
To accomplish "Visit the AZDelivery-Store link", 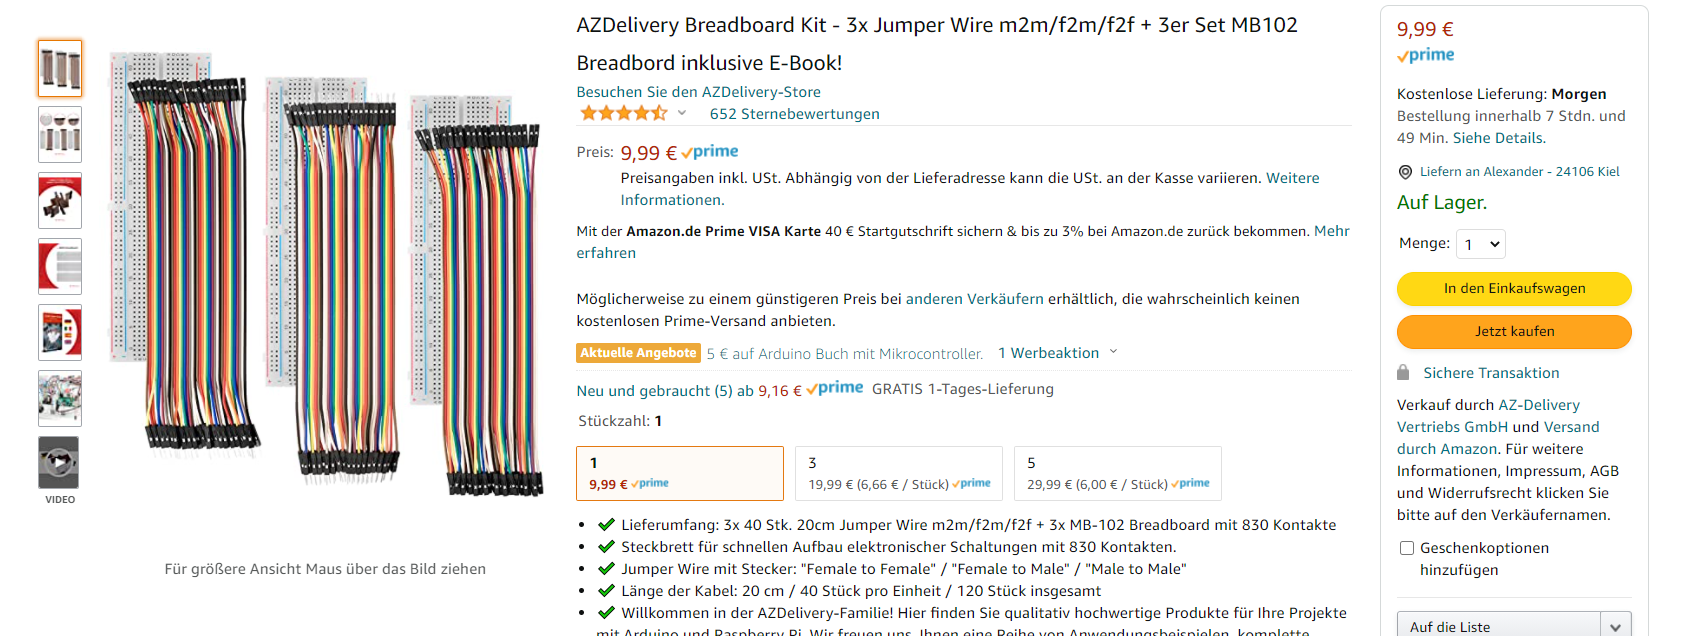I will pyautogui.click(x=698, y=92).
